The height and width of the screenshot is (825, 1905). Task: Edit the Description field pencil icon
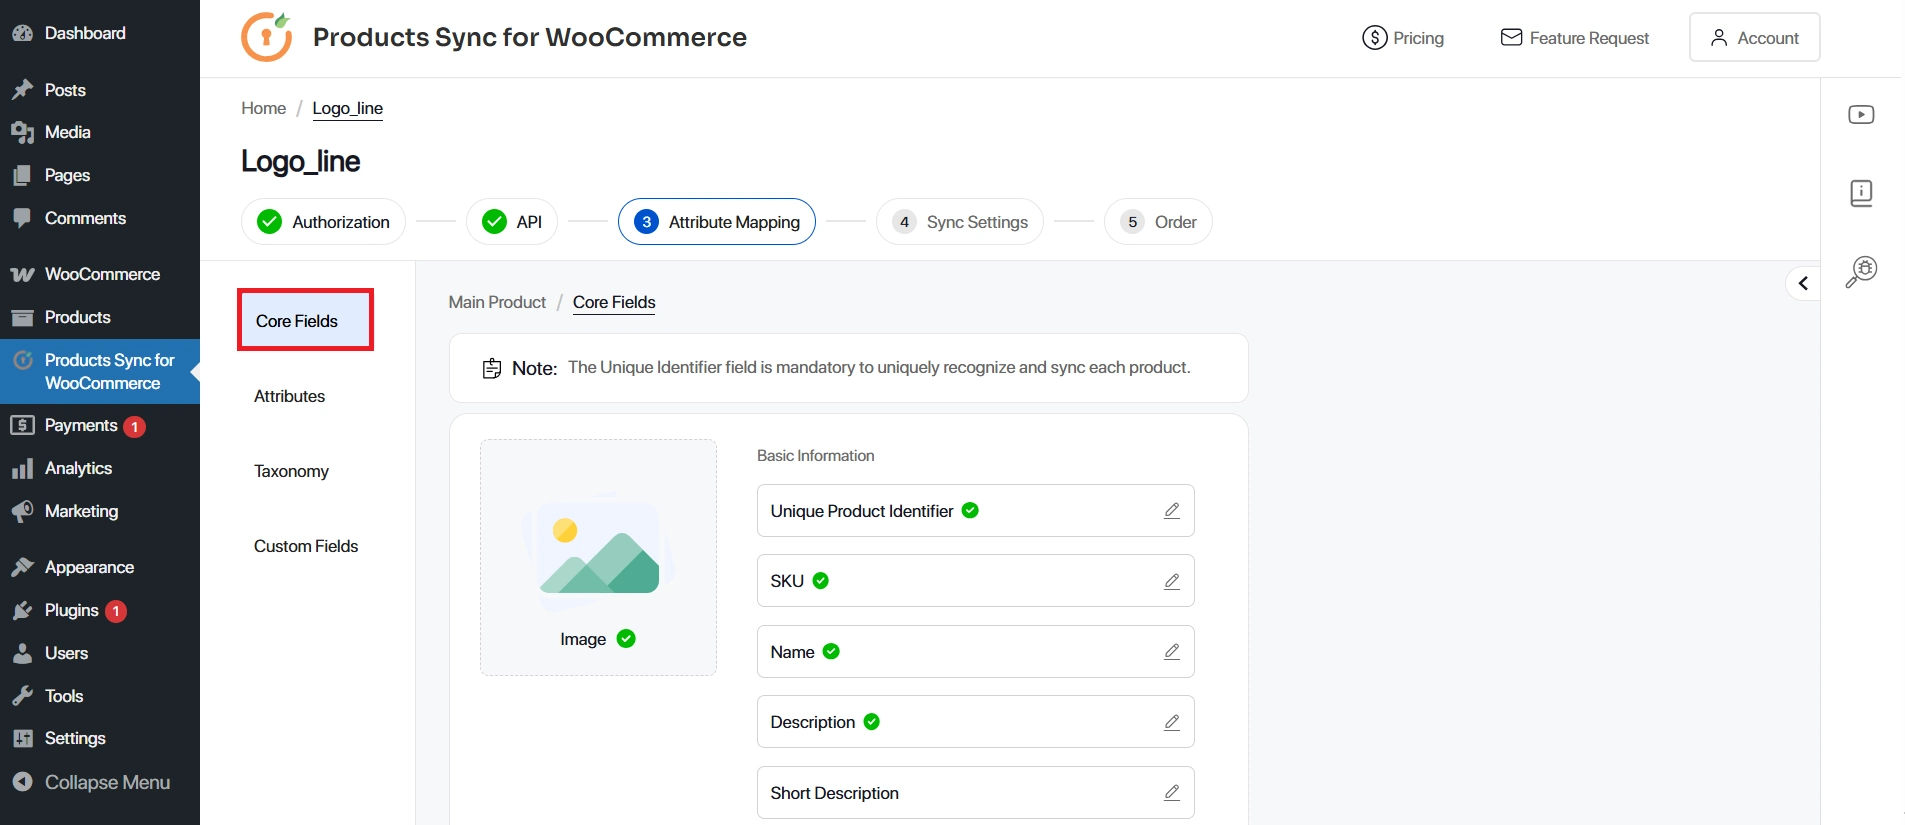tap(1172, 722)
